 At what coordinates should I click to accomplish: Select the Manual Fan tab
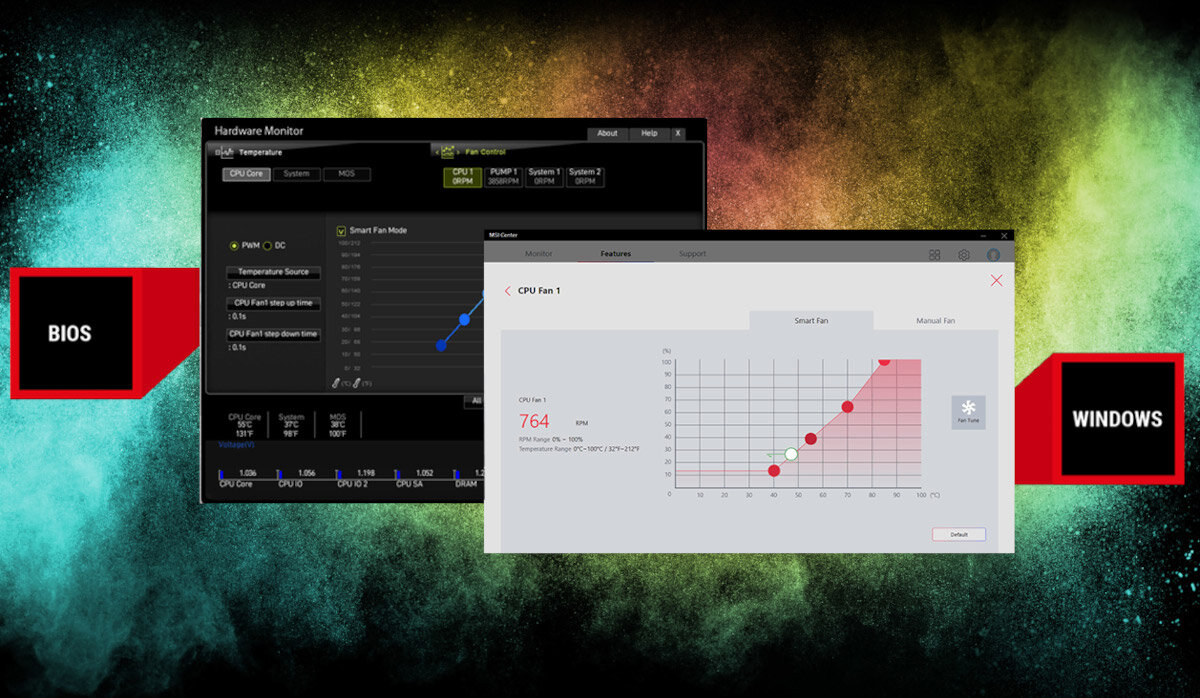pyautogui.click(x=935, y=320)
